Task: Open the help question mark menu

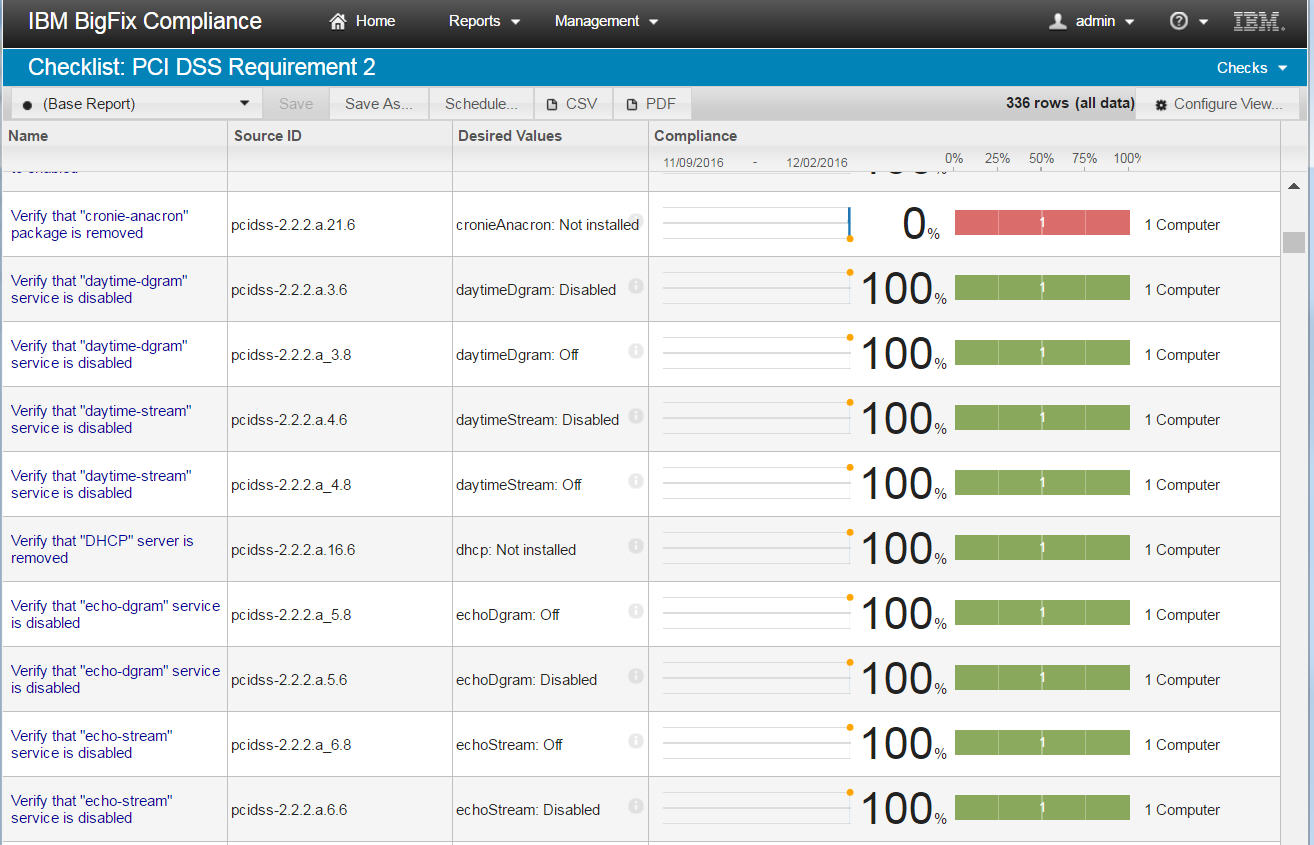Action: pos(1188,21)
